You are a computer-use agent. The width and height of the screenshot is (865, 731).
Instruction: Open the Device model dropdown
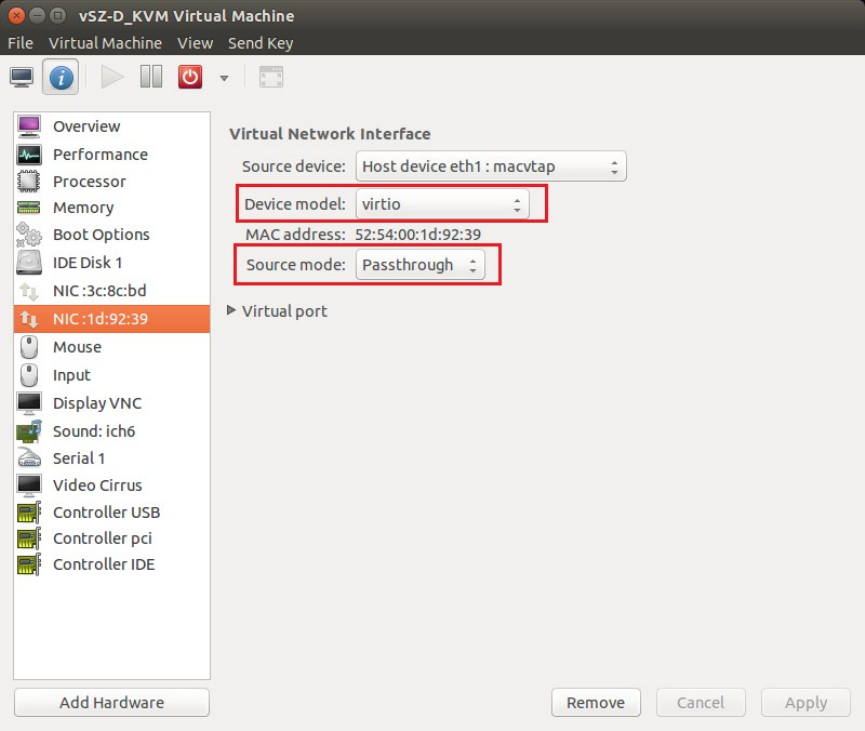(442, 204)
